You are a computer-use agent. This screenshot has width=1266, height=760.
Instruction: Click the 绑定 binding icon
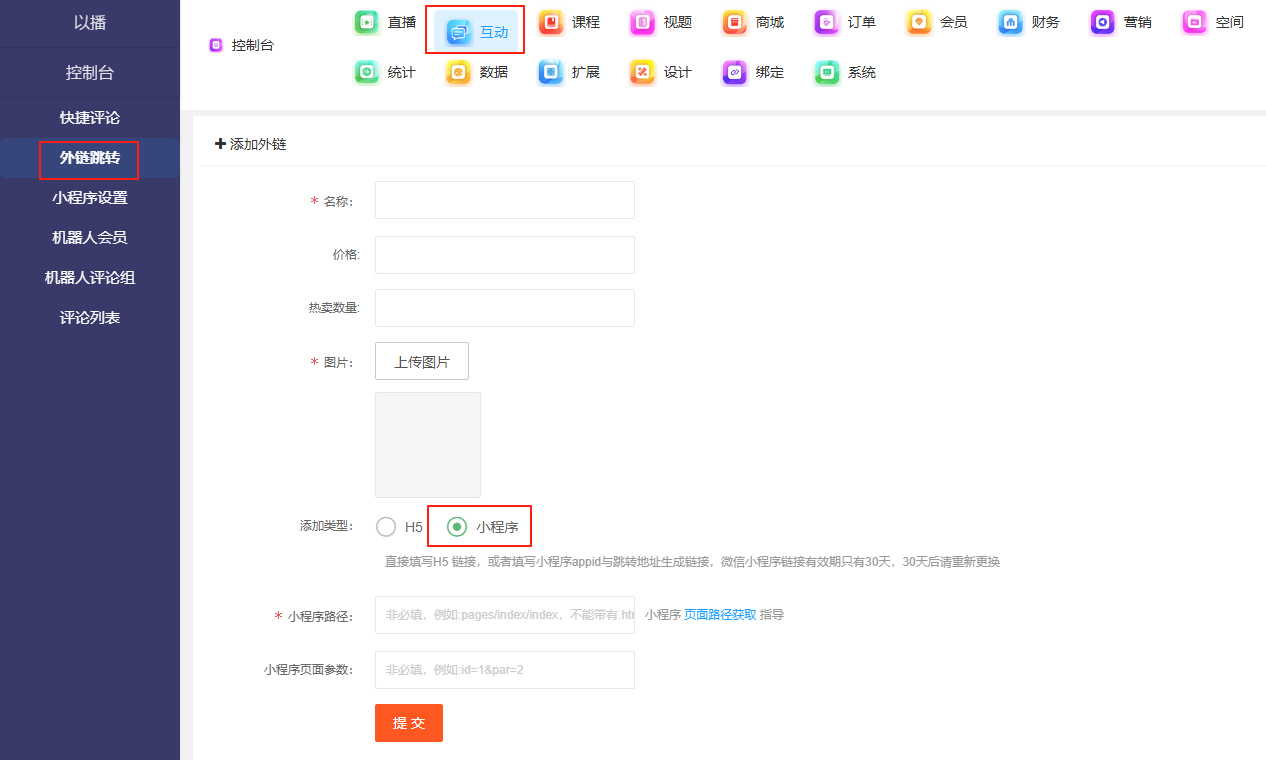[735, 72]
